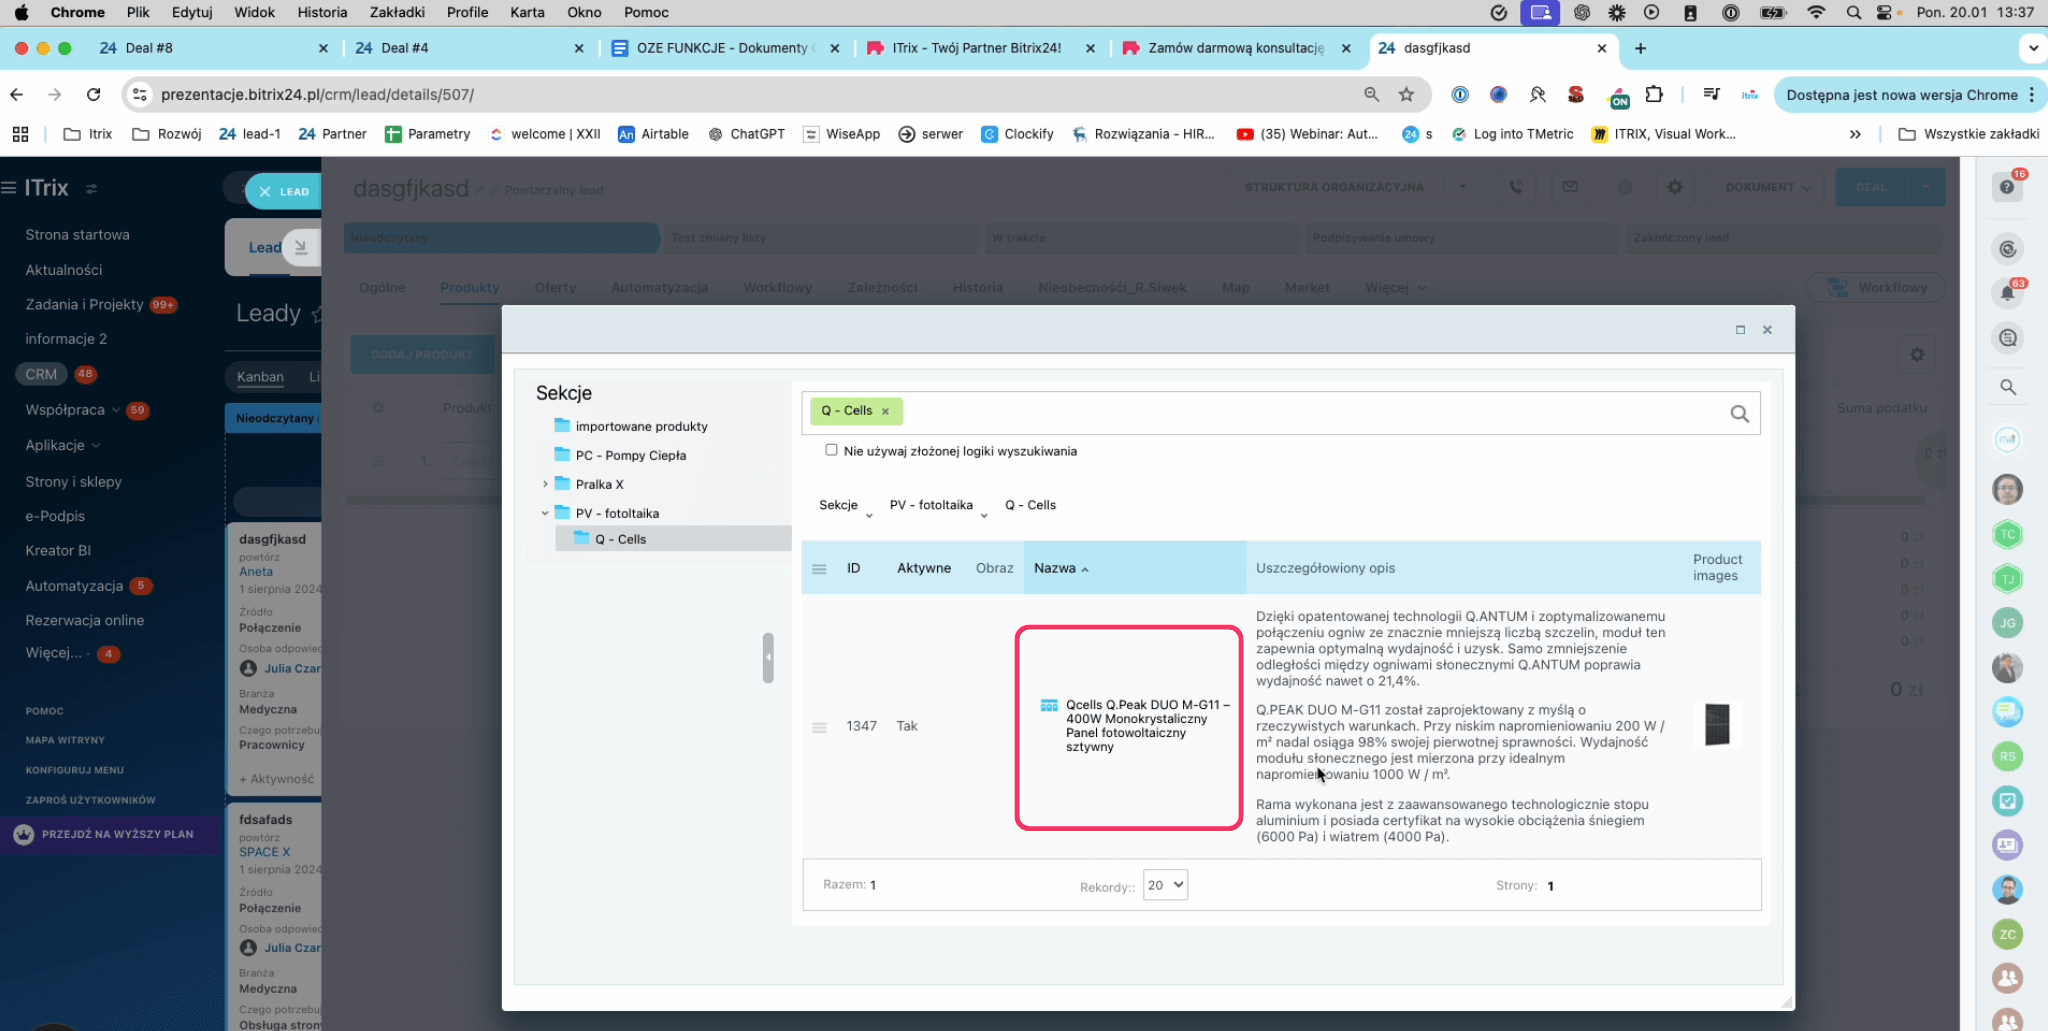
Task: Switch to Deal #8 browser tab
Action: 213,48
